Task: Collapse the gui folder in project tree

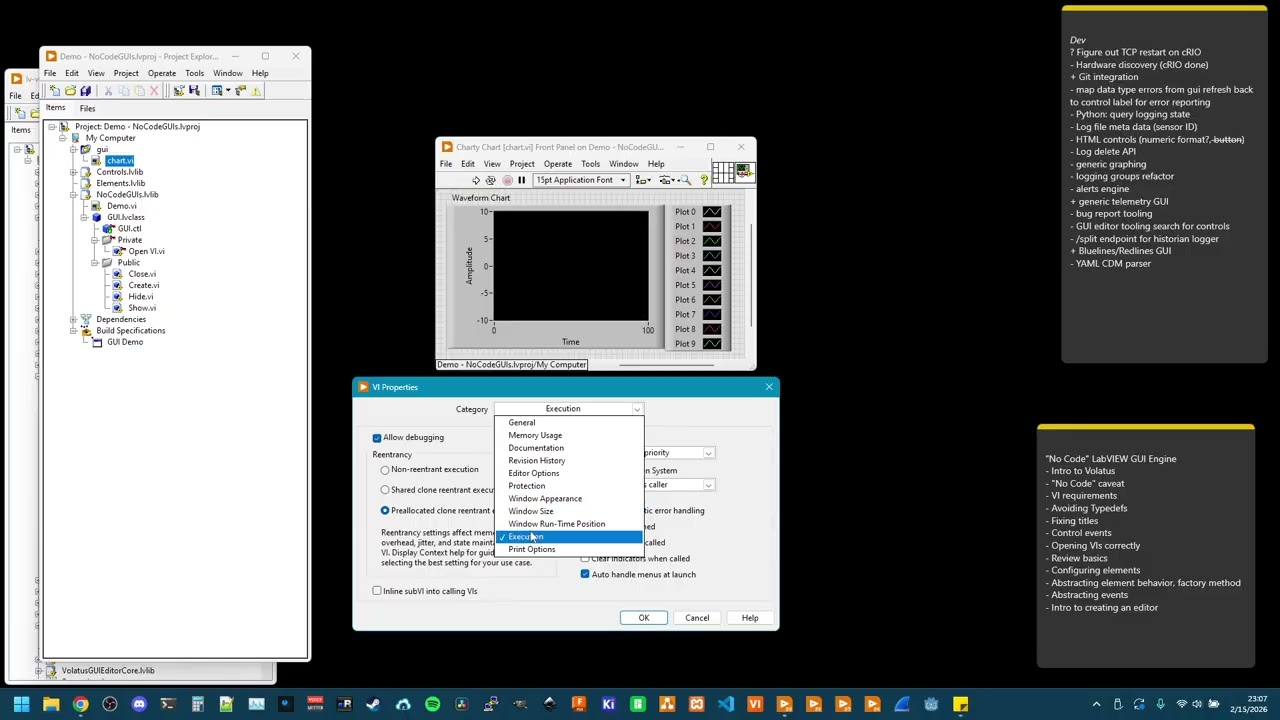Action: pyautogui.click(x=73, y=150)
